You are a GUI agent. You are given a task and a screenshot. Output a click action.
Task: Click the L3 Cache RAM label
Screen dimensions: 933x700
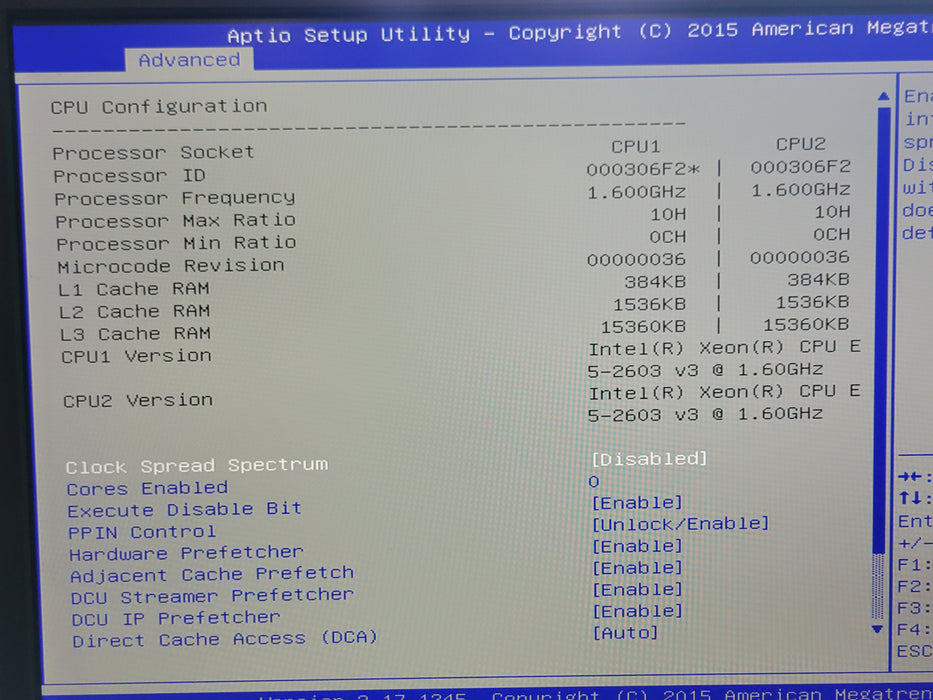point(136,334)
